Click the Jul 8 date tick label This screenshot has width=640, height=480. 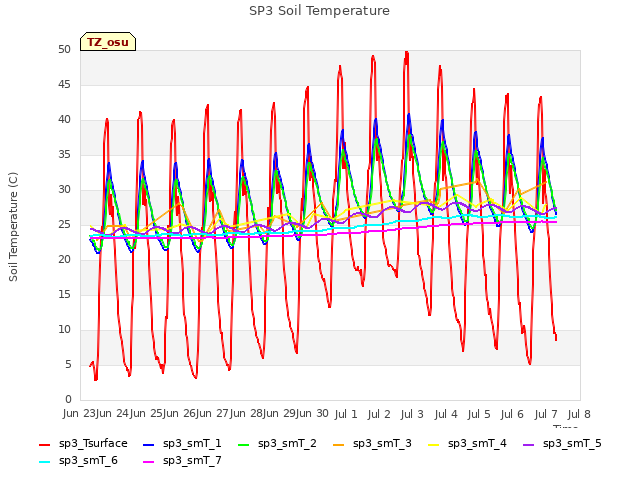pyautogui.click(x=579, y=414)
